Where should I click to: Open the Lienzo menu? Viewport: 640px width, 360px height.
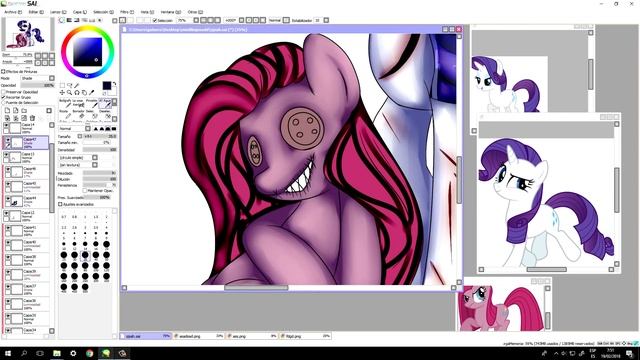pyautogui.click(x=58, y=12)
